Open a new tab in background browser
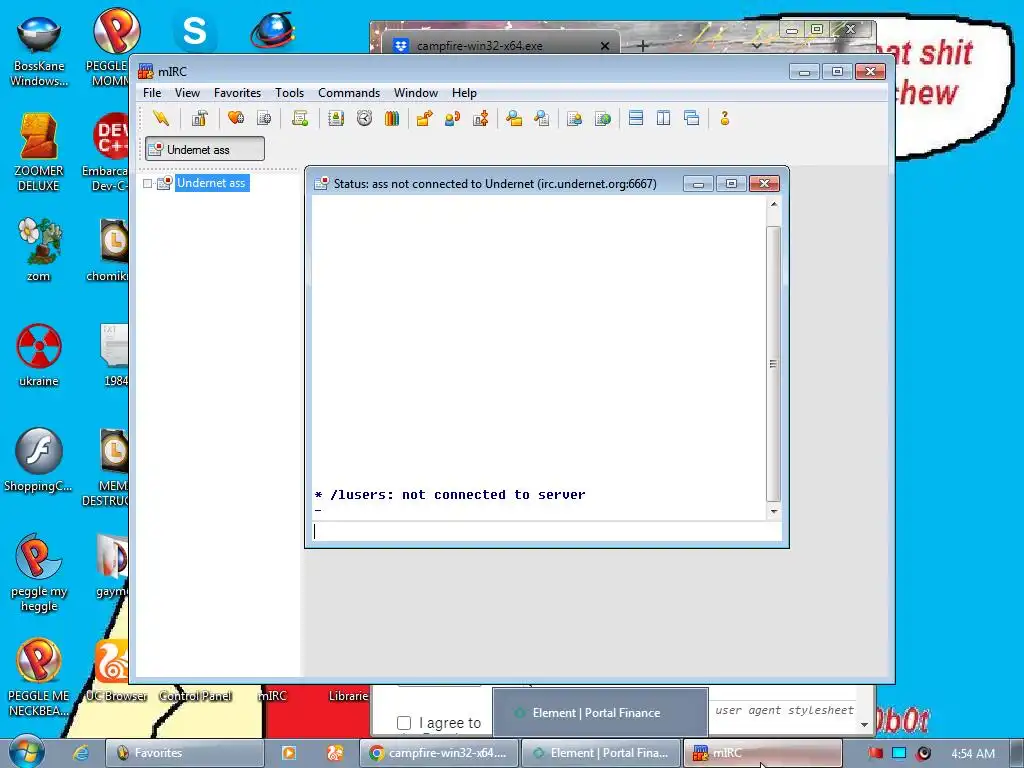 [643, 46]
